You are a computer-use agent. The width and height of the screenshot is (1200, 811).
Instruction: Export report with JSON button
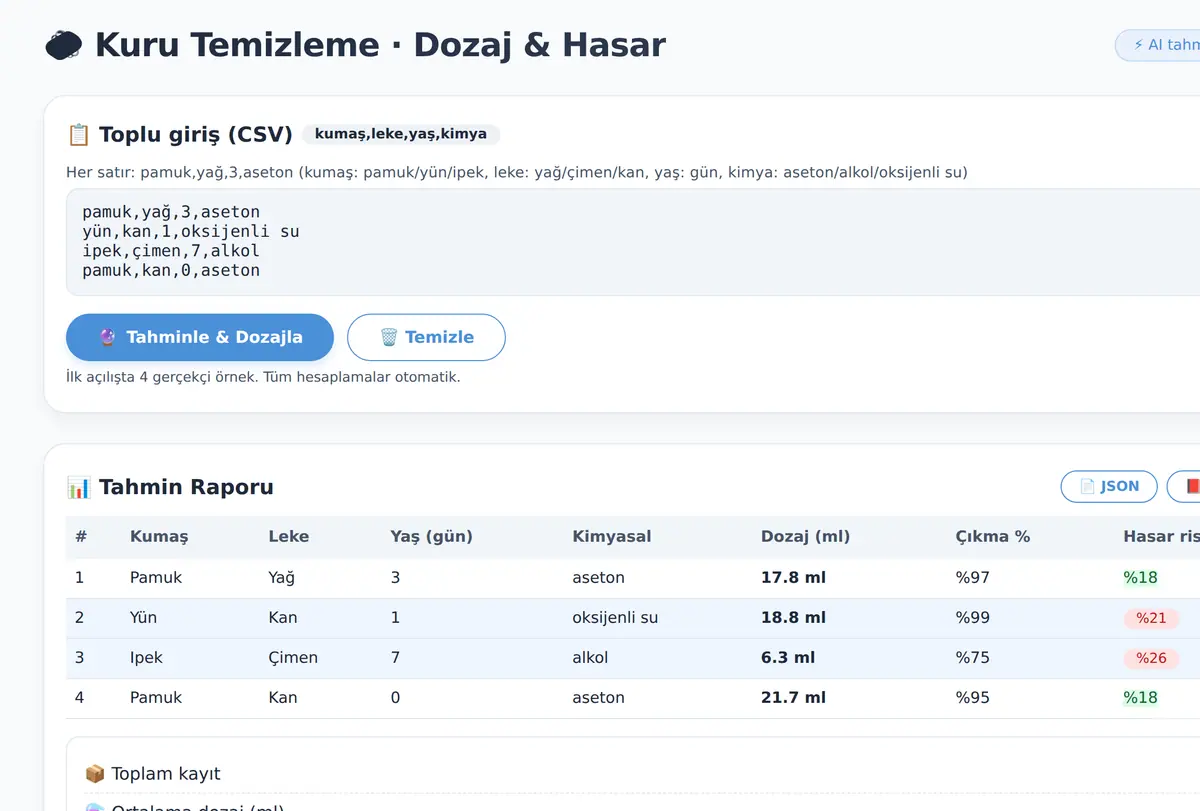[1109, 486]
